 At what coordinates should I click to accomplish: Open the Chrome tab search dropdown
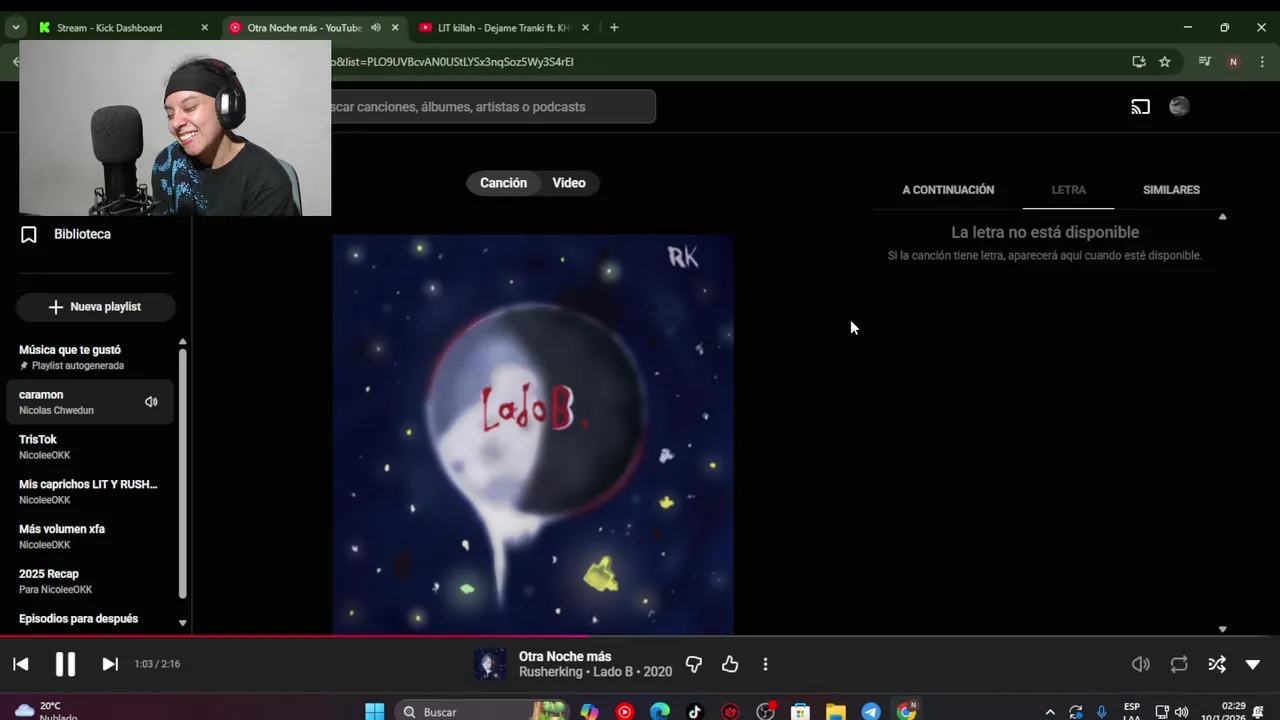pos(15,28)
